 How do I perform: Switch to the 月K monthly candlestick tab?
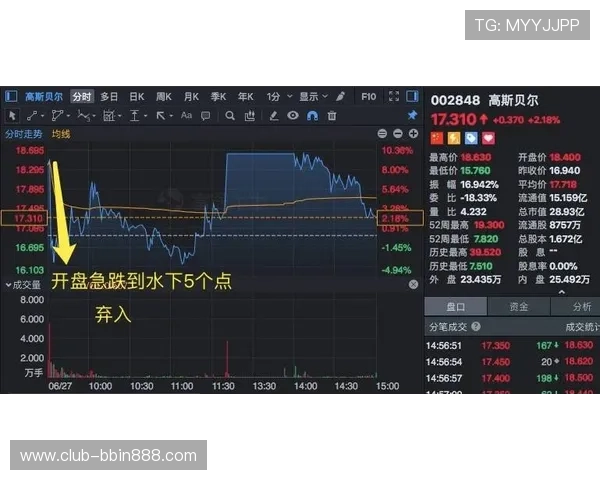point(191,96)
